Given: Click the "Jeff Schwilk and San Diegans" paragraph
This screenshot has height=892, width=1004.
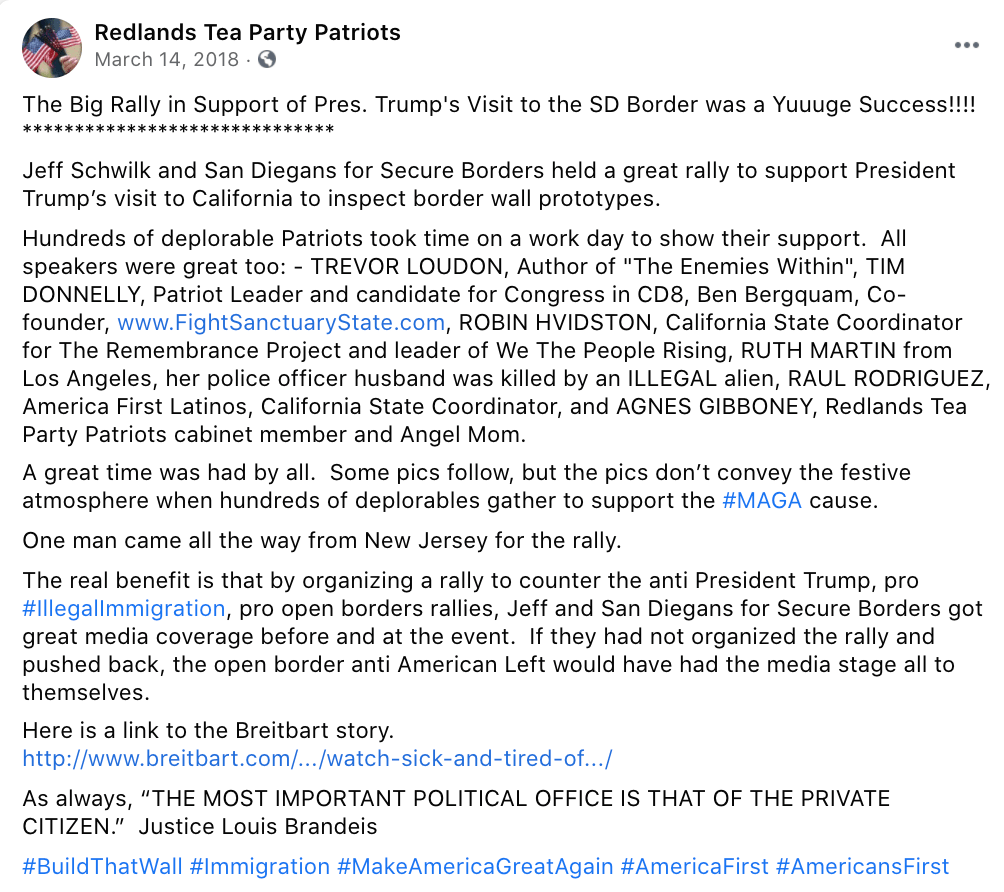Looking at the screenshot, I should (488, 184).
